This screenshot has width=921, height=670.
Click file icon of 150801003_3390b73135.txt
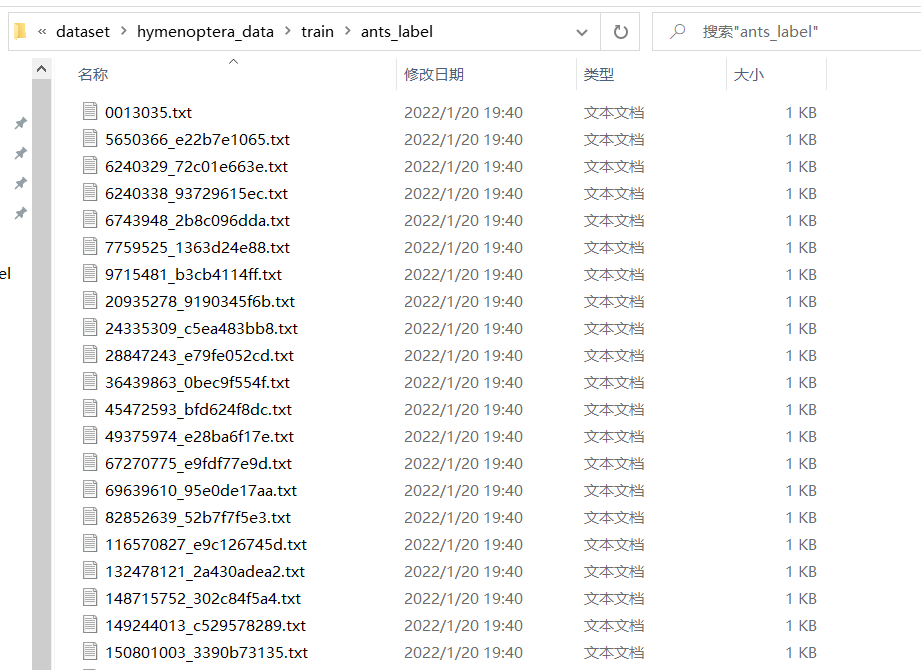pyautogui.click(x=90, y=651)
